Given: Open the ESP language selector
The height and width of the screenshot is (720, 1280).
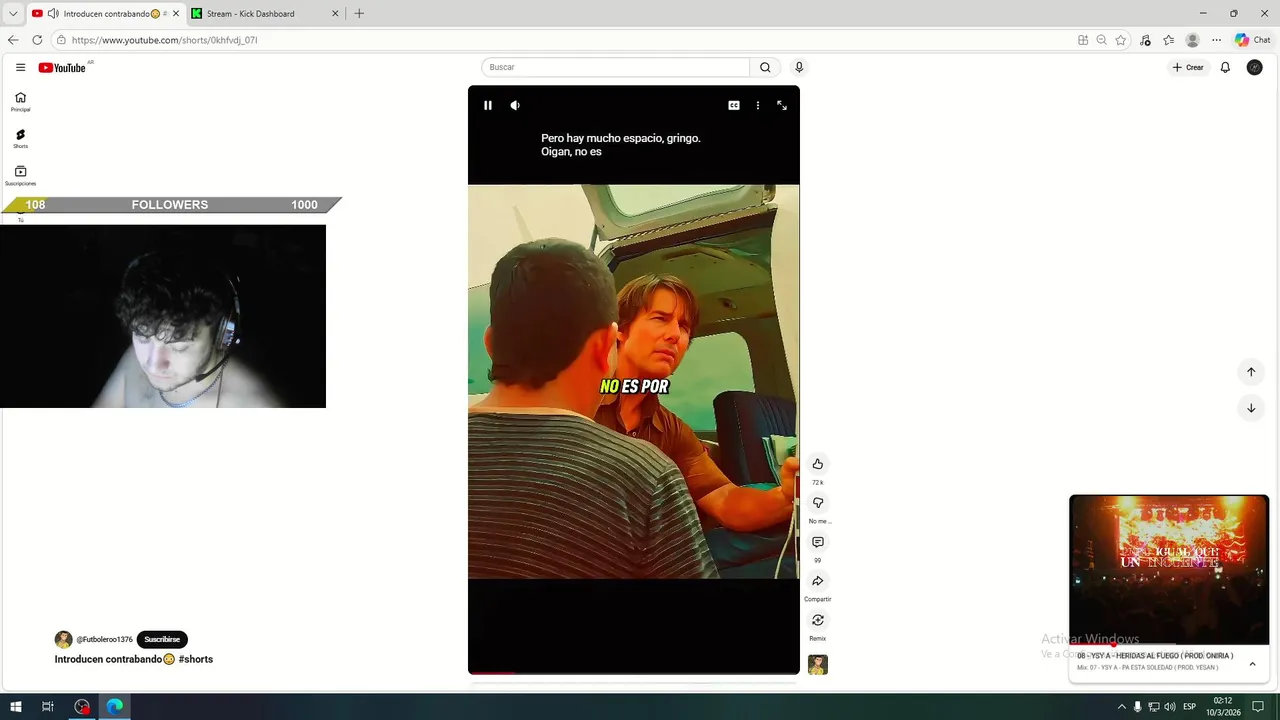Looking at the screenshot, I should pos(1190,707).
